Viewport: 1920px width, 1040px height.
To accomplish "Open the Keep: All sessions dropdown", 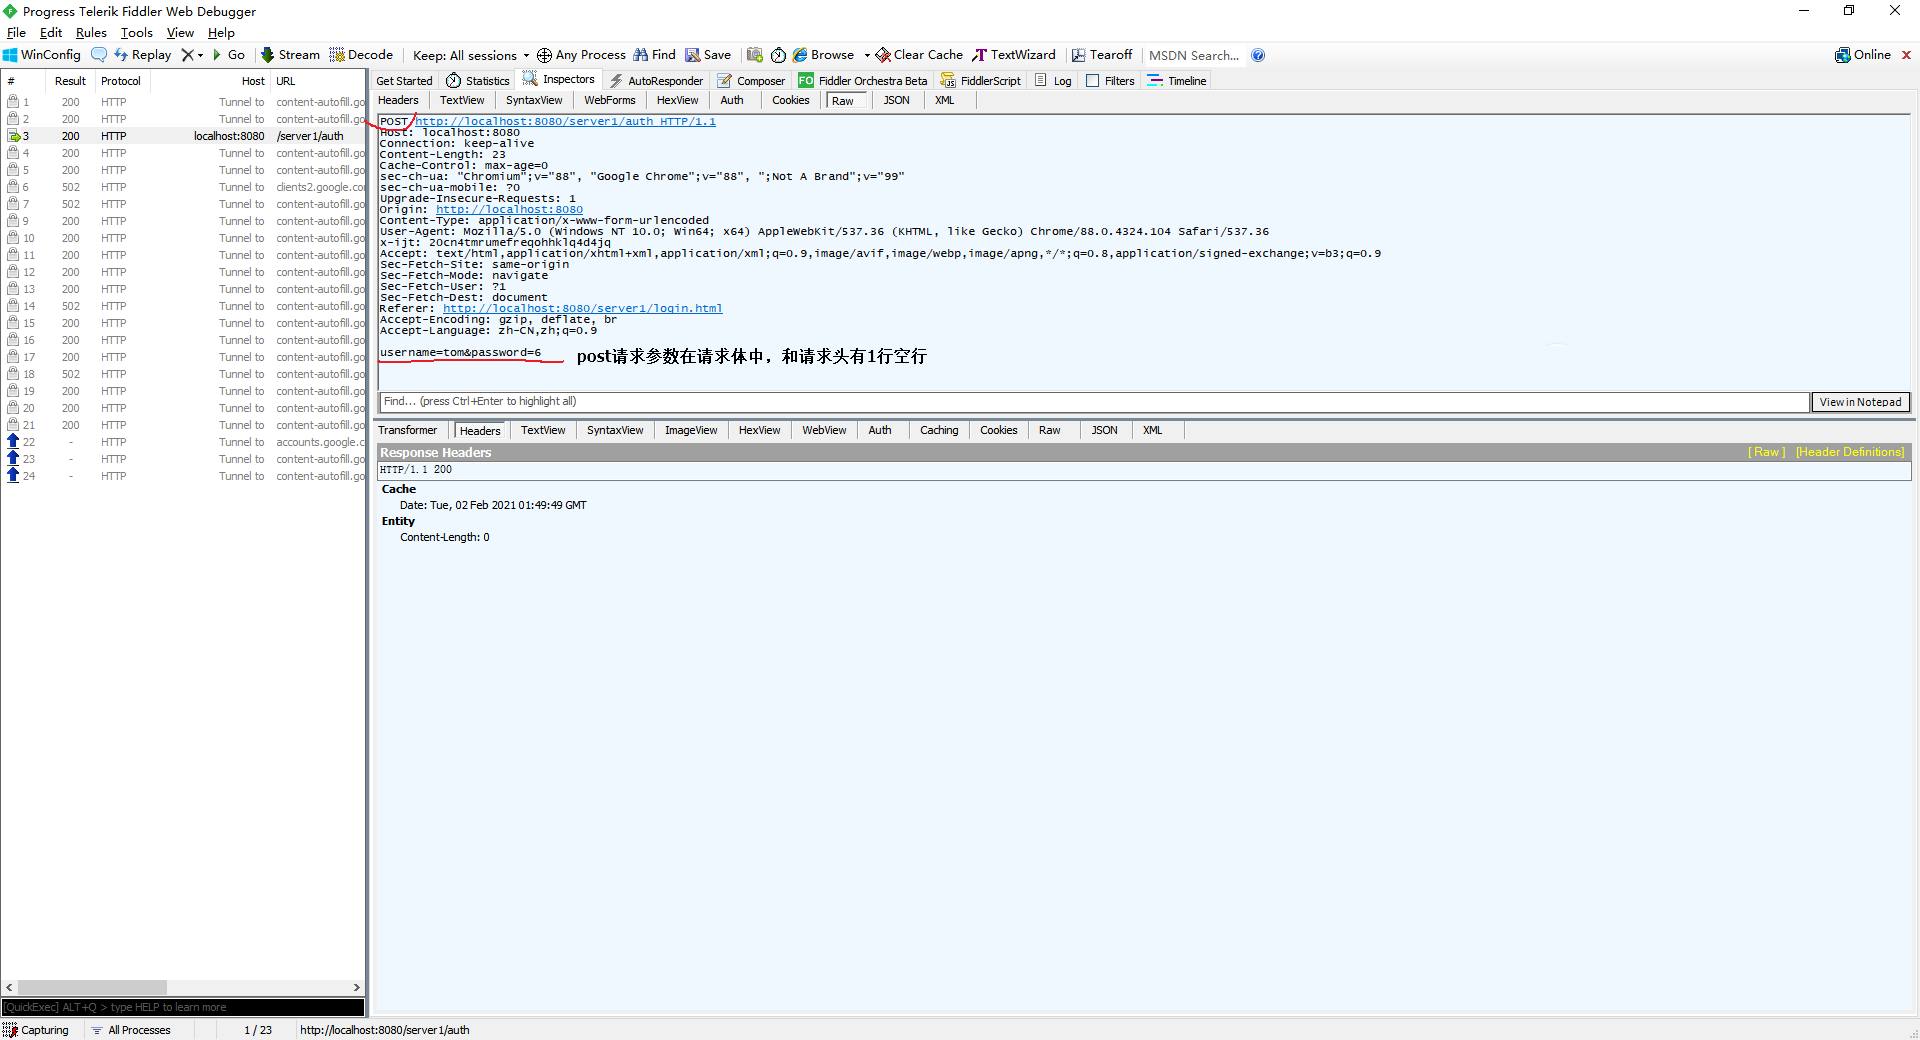I will click(x=471, y=55).
